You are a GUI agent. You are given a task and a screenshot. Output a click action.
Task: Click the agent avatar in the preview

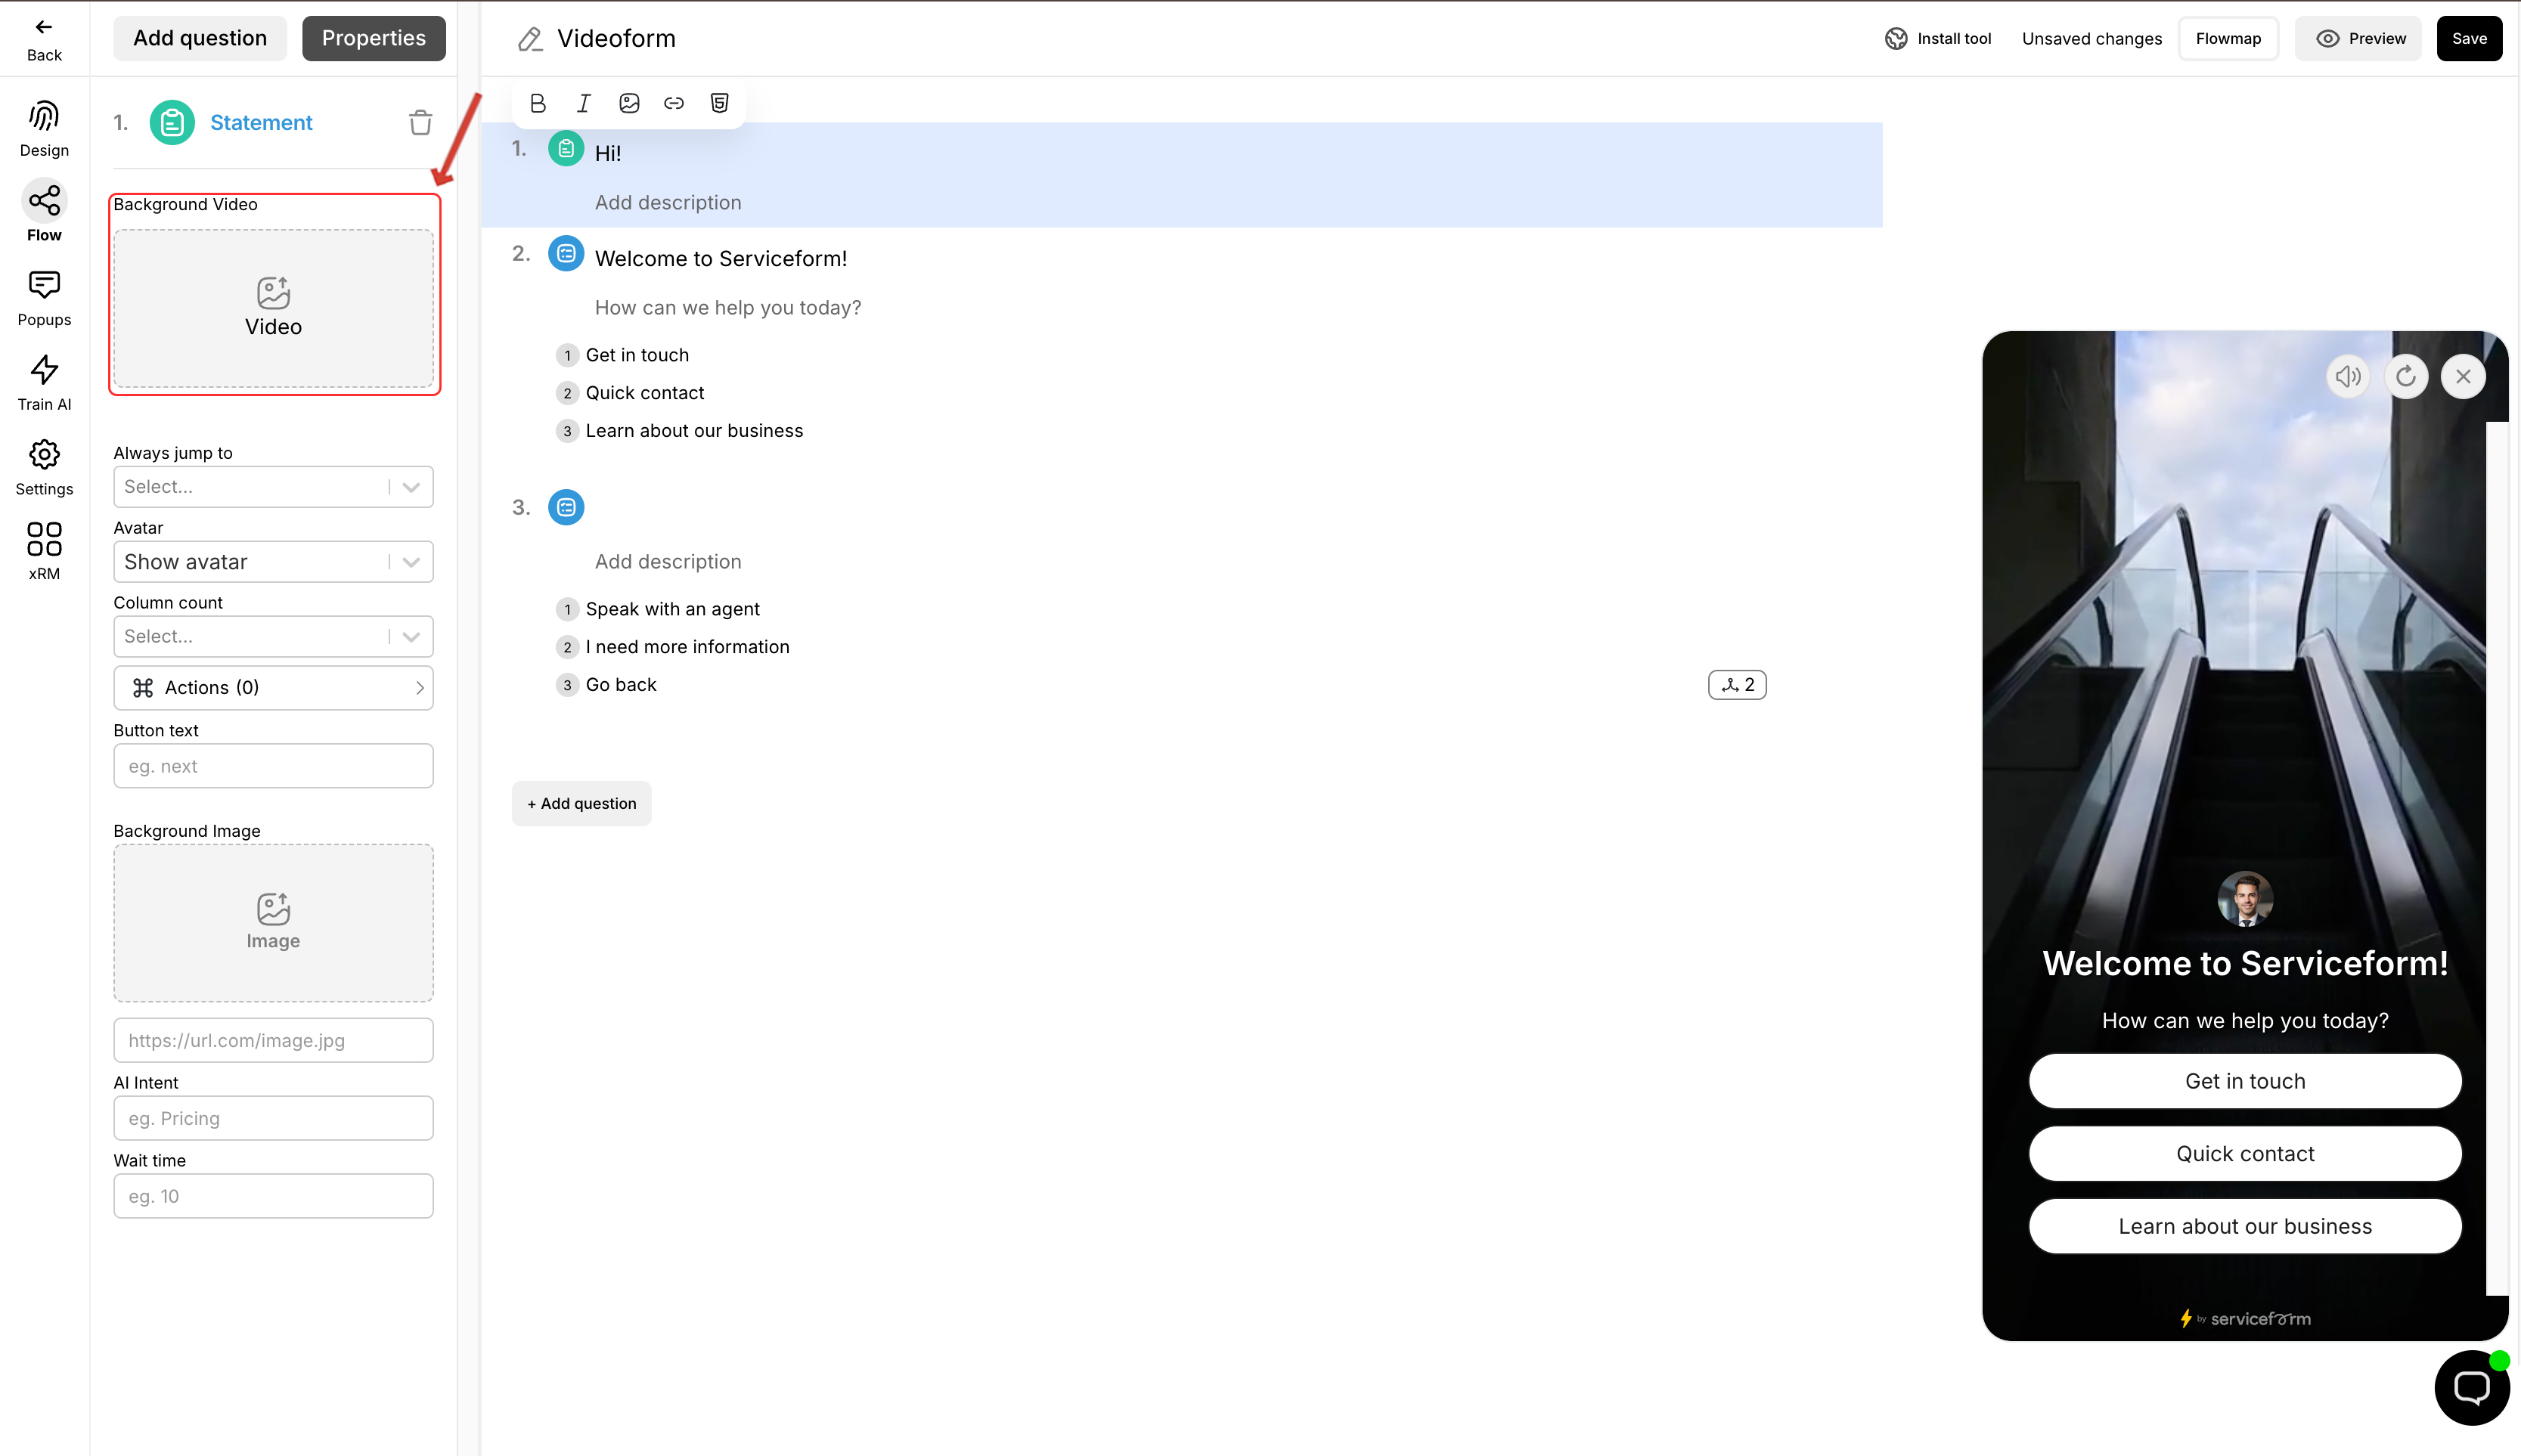tap(2245, 899)
